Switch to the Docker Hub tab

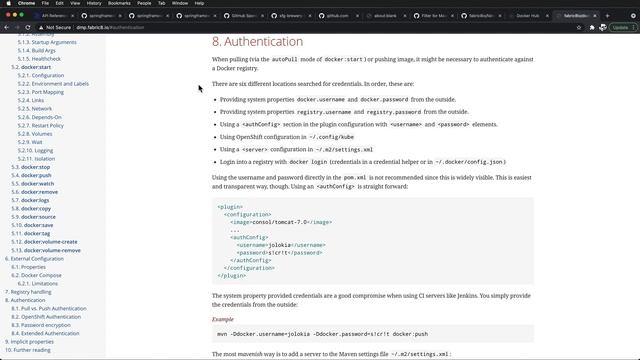[528, 16]
